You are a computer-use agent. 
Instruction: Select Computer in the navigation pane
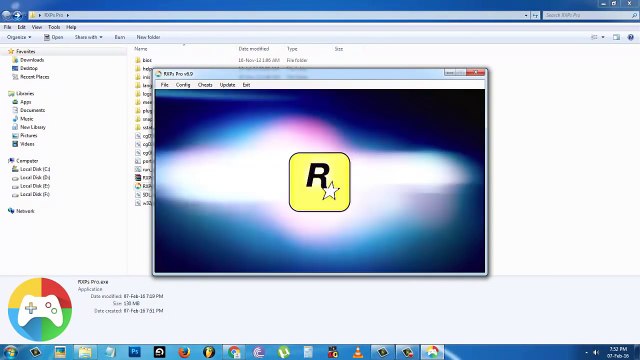coord(27,161)
